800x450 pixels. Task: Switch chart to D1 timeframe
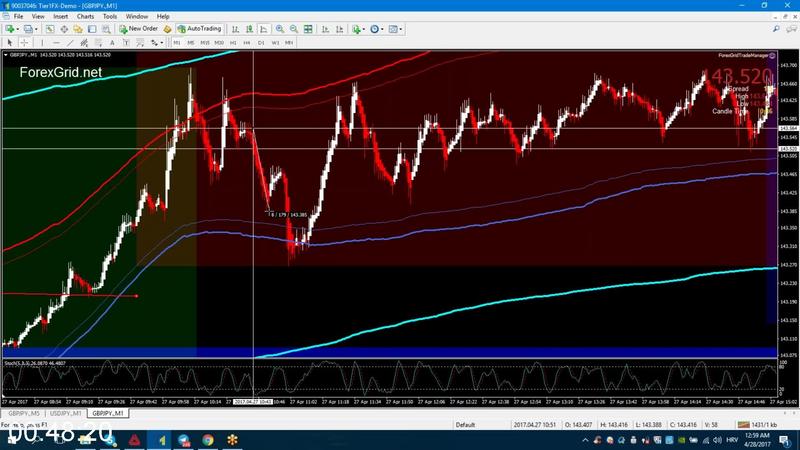261,43
